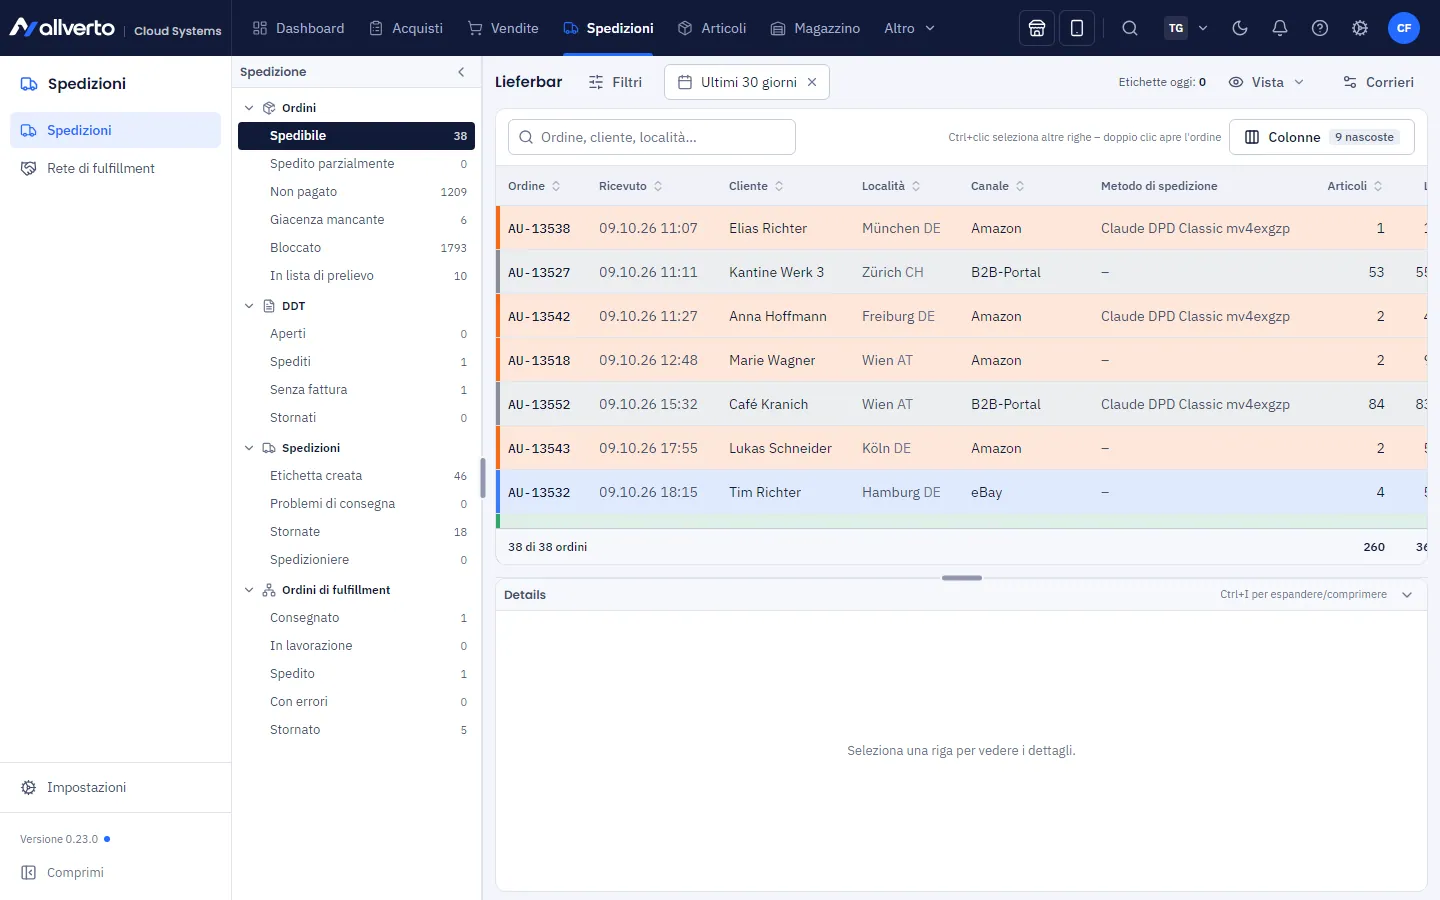Screen dimensions: 1440x900
Task: Sort by the Ricevuto column
Action: tap(631, 186)
